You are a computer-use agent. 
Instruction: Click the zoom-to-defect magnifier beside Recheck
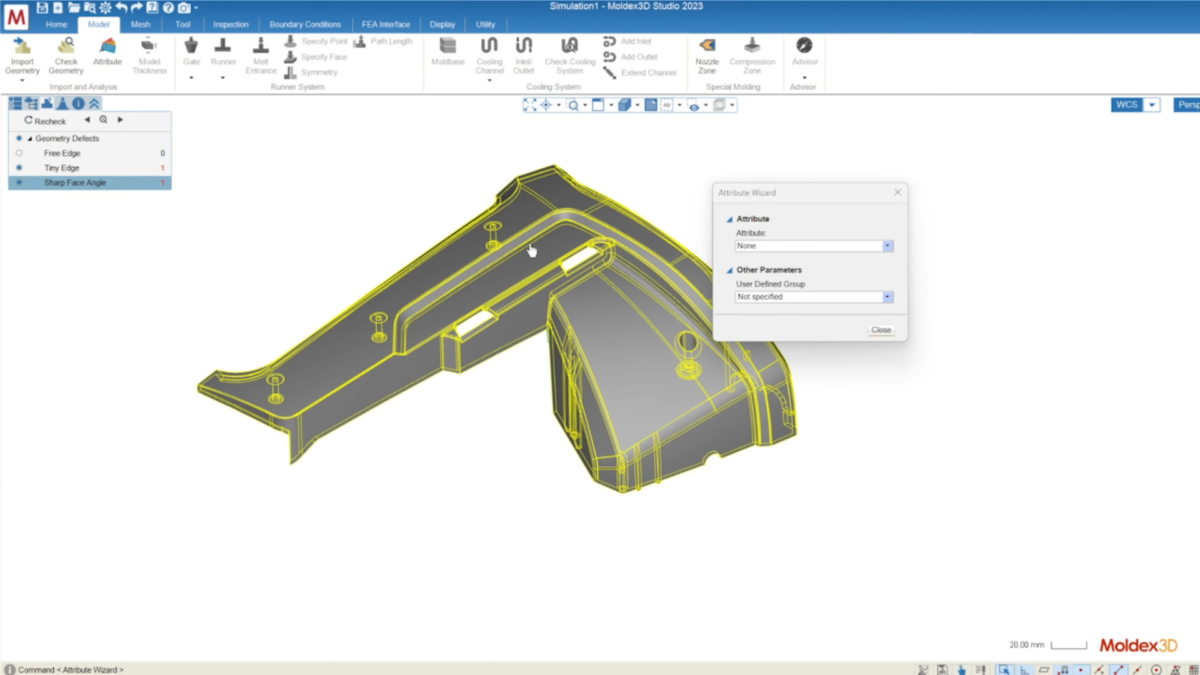pos(103,120)
